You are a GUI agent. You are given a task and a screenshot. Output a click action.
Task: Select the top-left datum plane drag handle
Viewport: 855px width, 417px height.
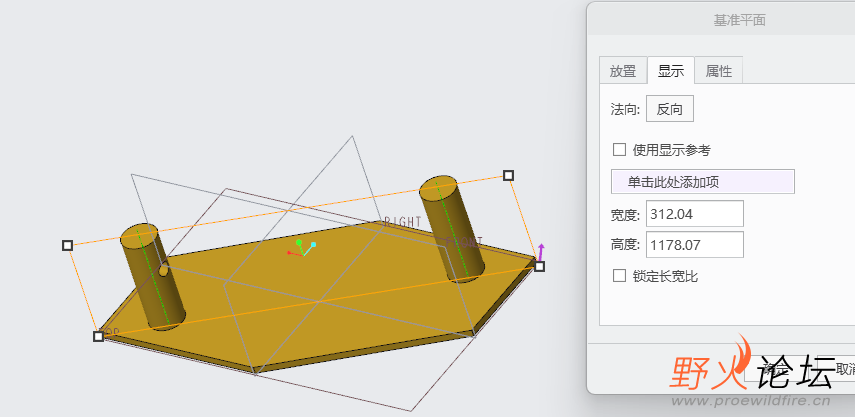(x=67, y=245)
